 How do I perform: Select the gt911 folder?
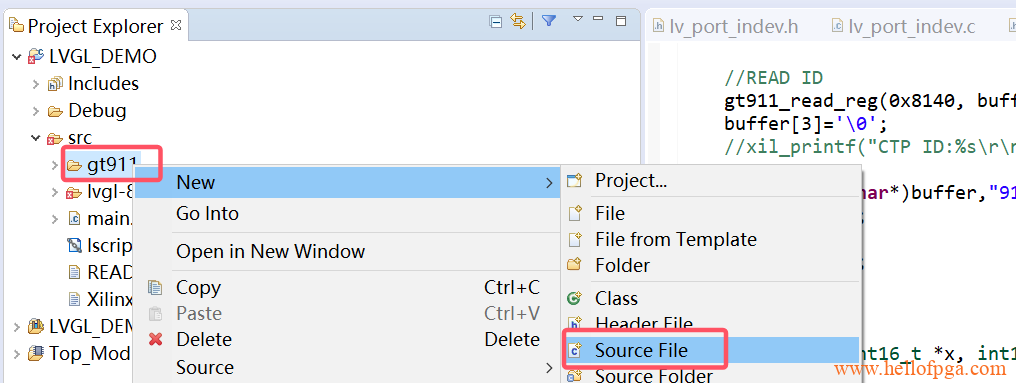point(104,166)
